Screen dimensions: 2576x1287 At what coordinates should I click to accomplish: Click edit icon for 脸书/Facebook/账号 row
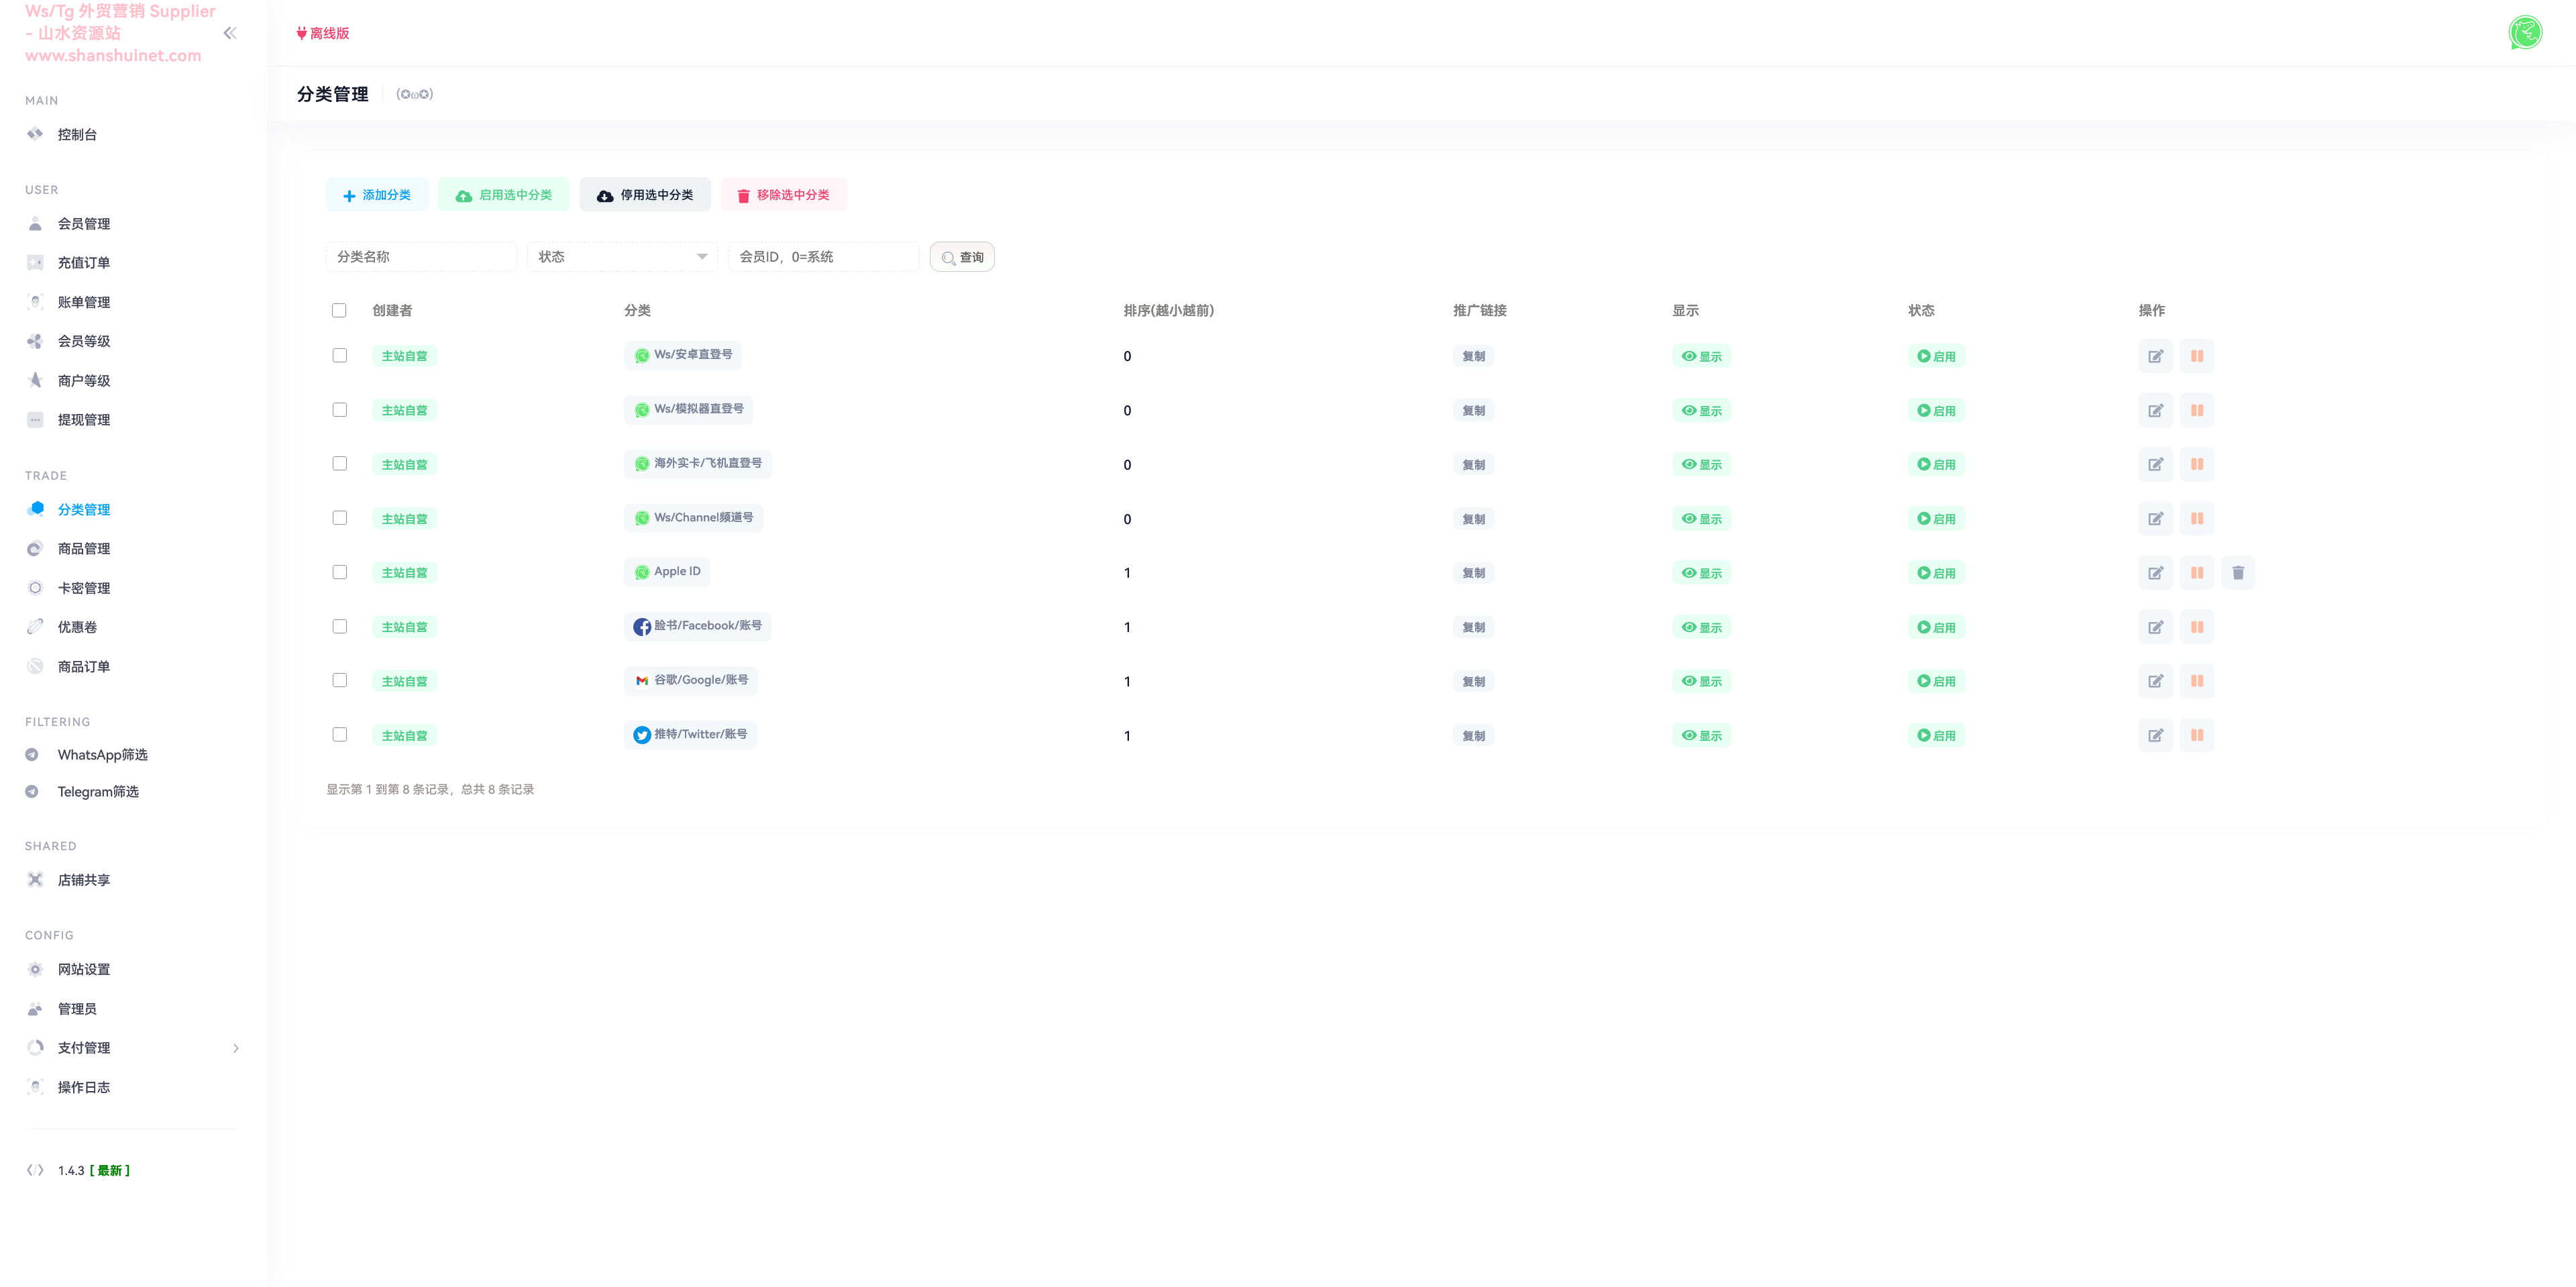coord(2155,627)
